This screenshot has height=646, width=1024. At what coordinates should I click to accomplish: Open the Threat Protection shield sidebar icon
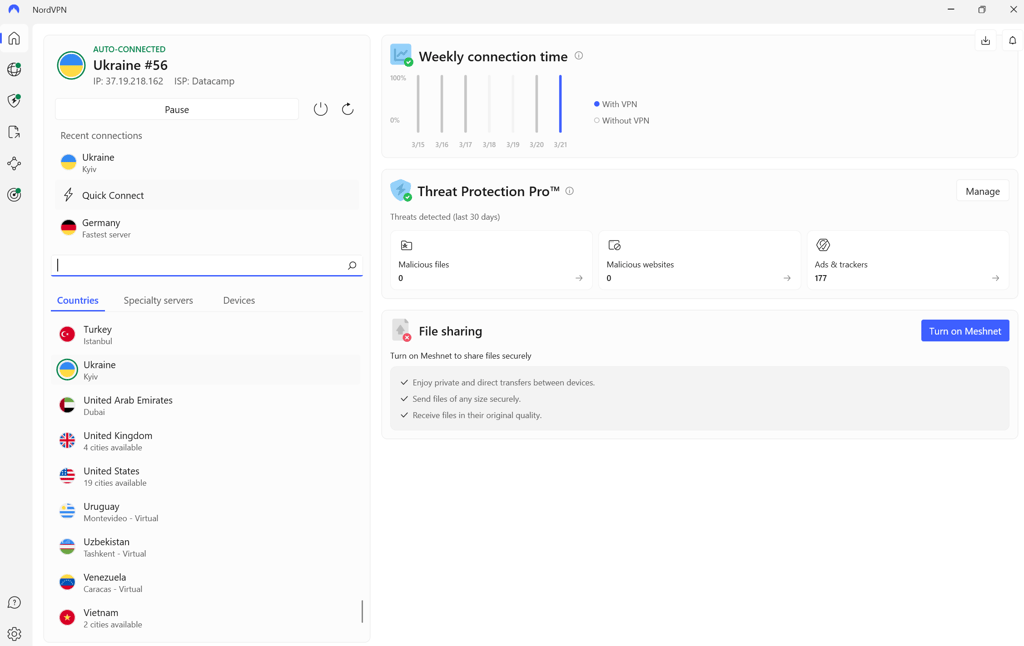pyautogui.click(x=14, y=101)
